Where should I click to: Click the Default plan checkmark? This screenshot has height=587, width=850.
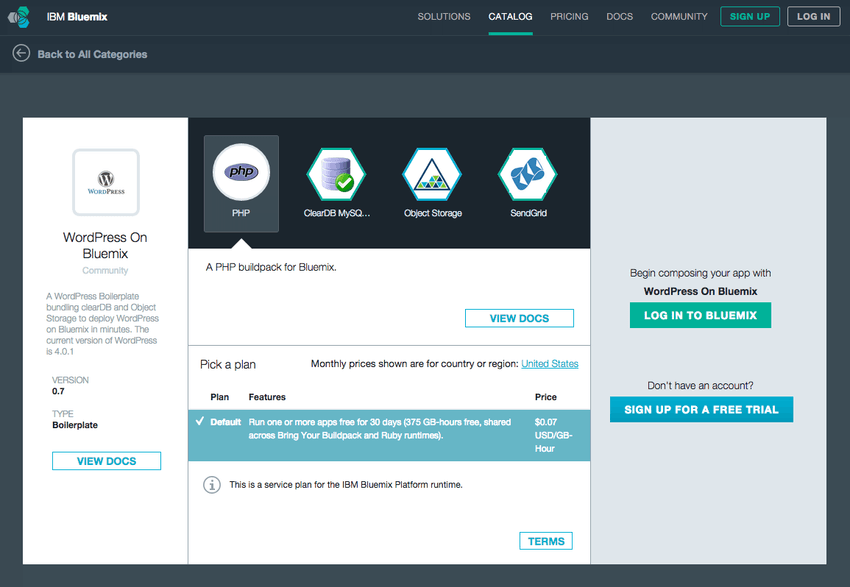click(200, 421)
